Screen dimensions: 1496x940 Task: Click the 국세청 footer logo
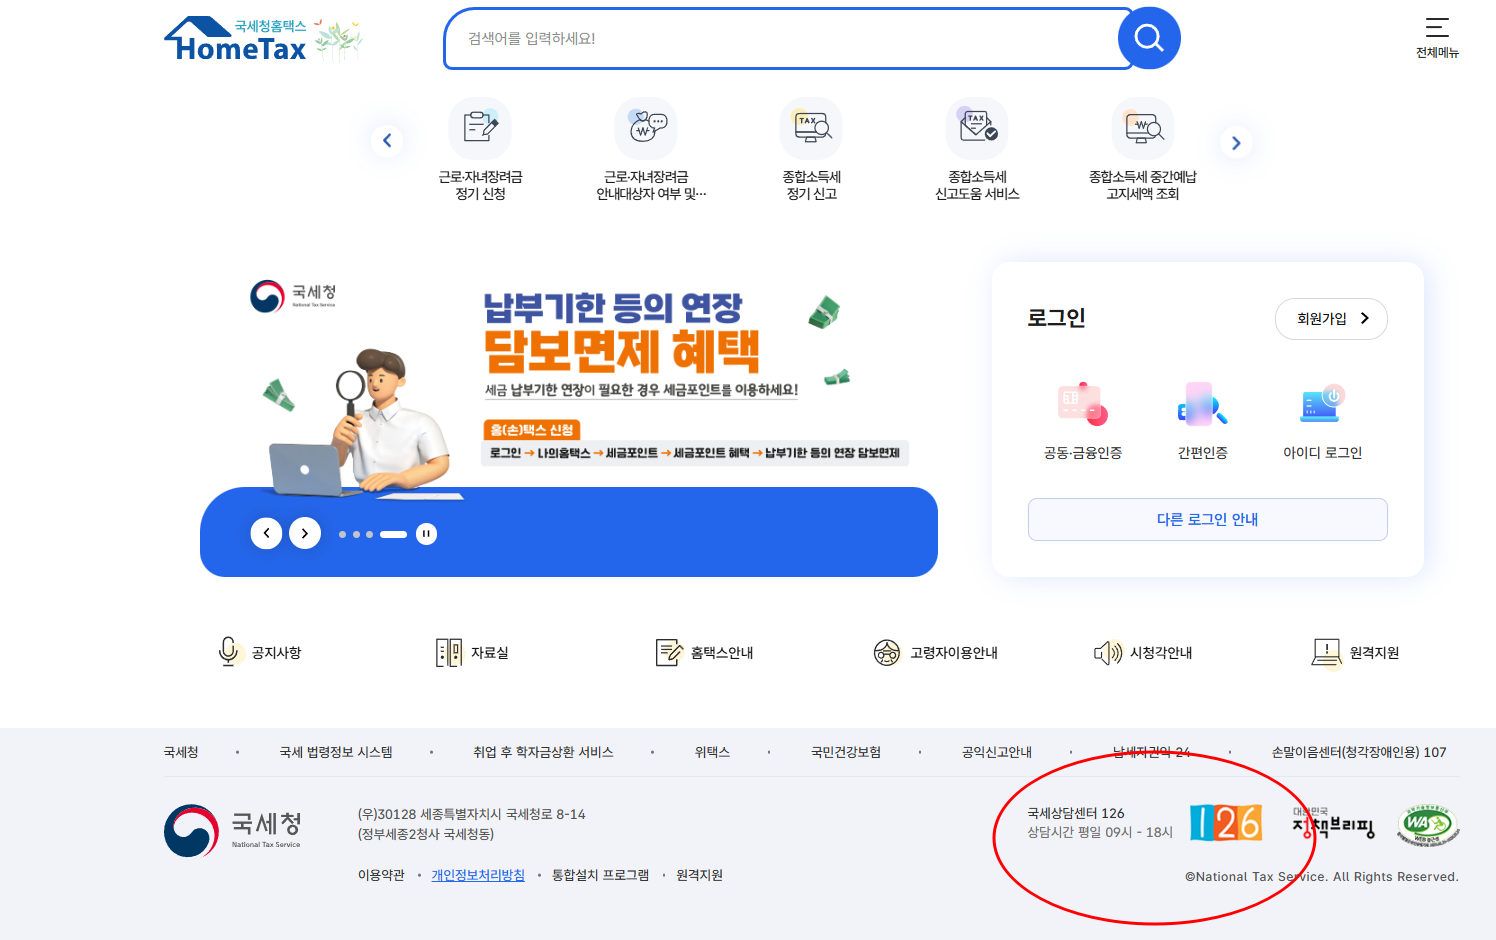233,830
